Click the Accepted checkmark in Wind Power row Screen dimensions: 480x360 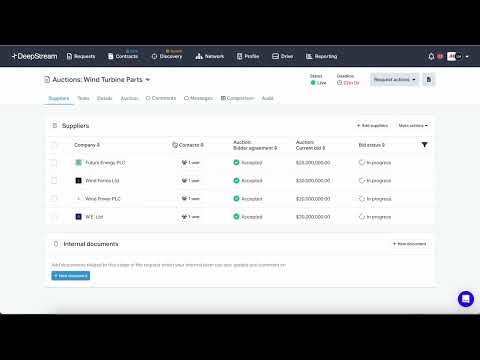coord(236,199)
